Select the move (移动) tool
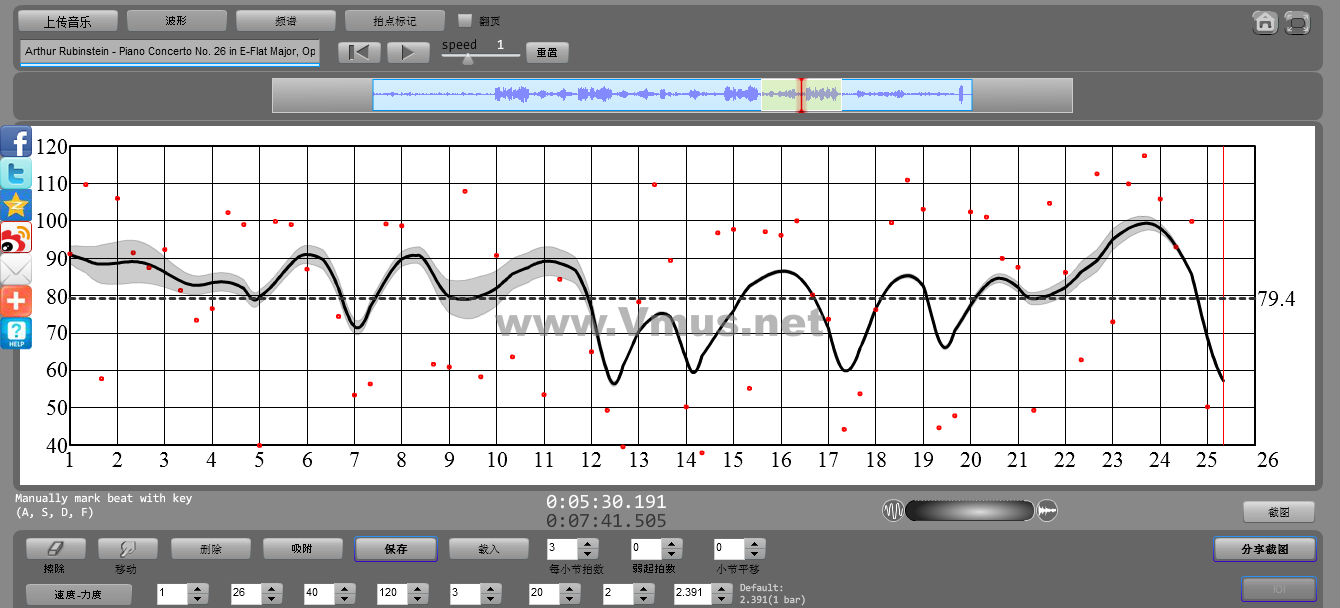This screenshot has height=608, width=1340. point(127,548)
